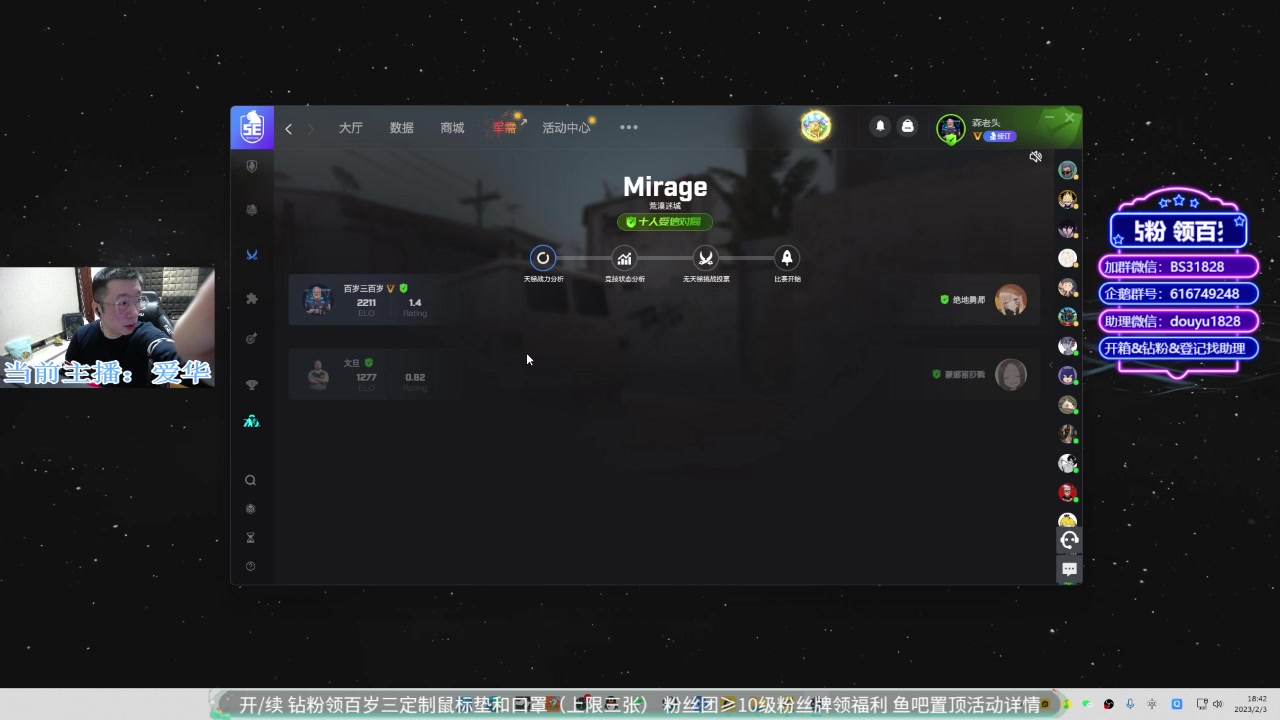Go back with the left arrow
The image size is (1280, 720).
pos(288,128)
